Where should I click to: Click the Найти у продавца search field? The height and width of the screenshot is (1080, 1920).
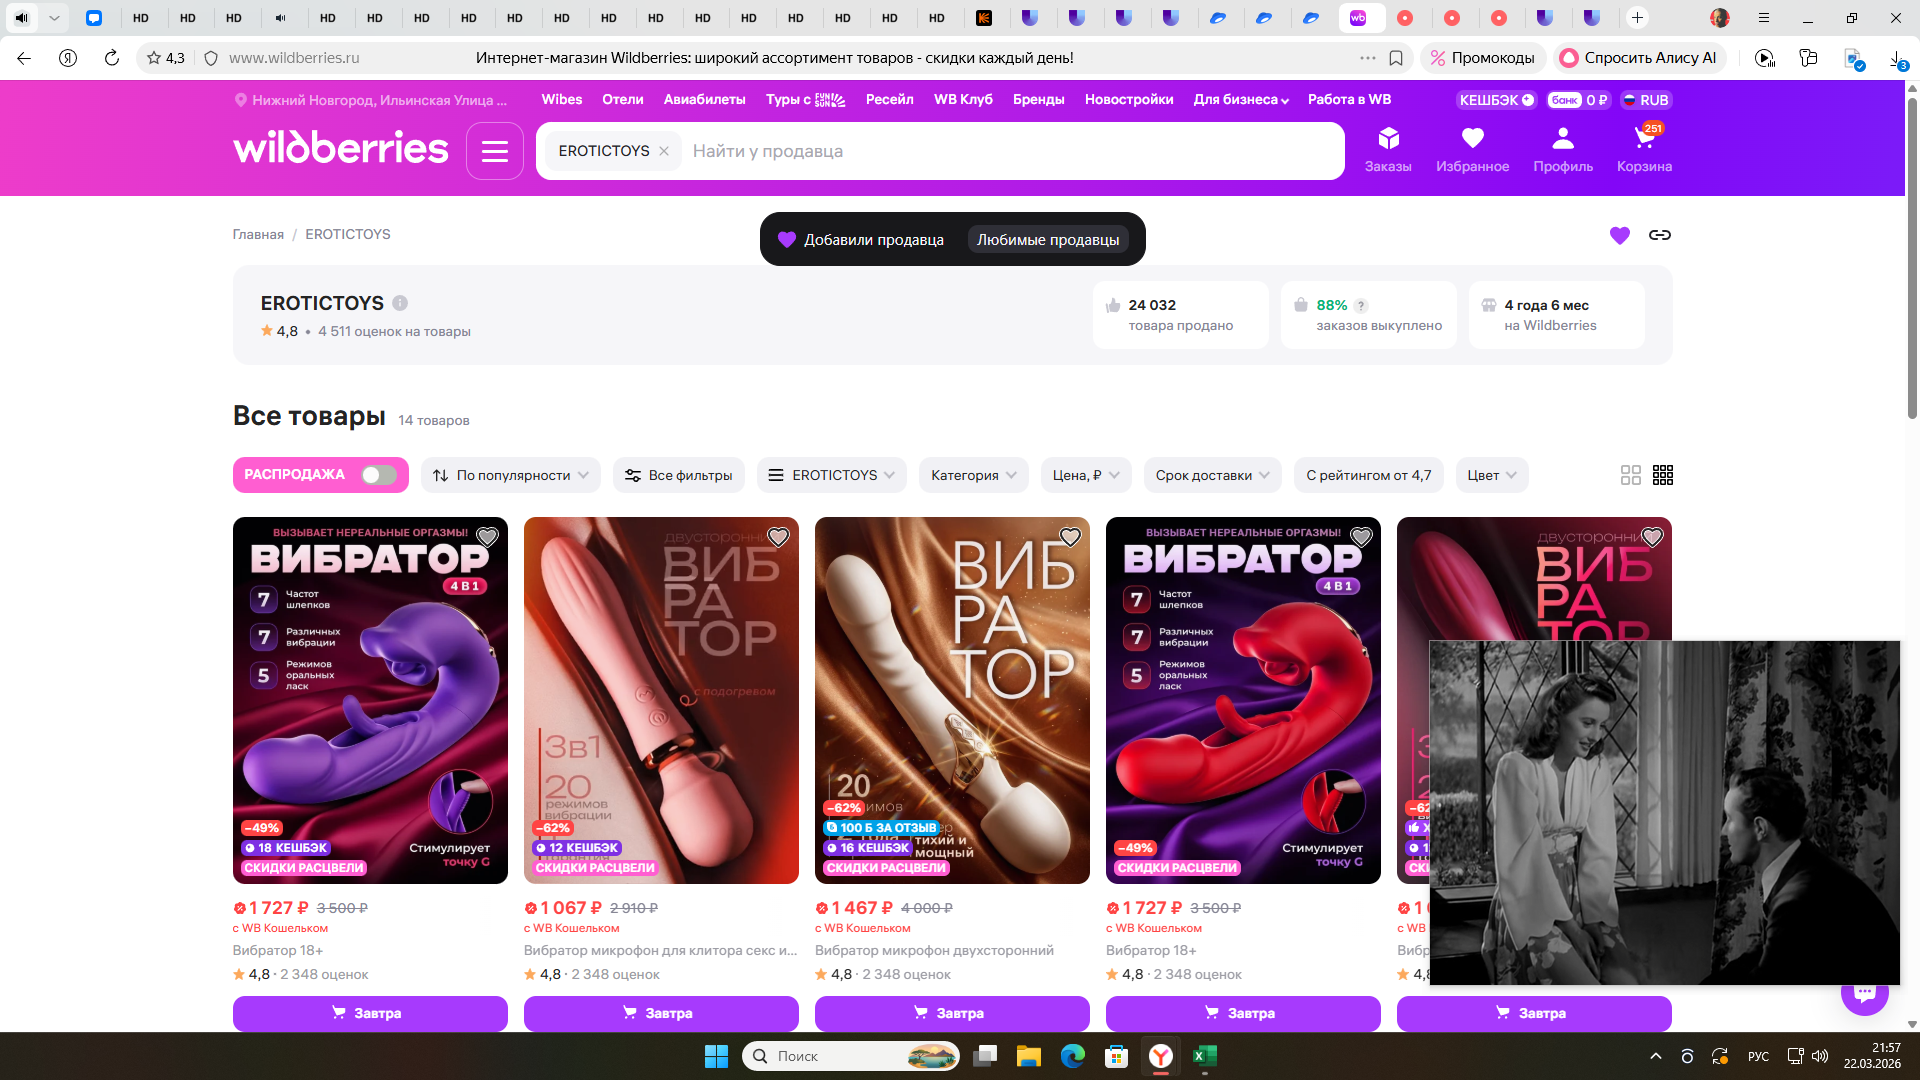(1000, 151)
